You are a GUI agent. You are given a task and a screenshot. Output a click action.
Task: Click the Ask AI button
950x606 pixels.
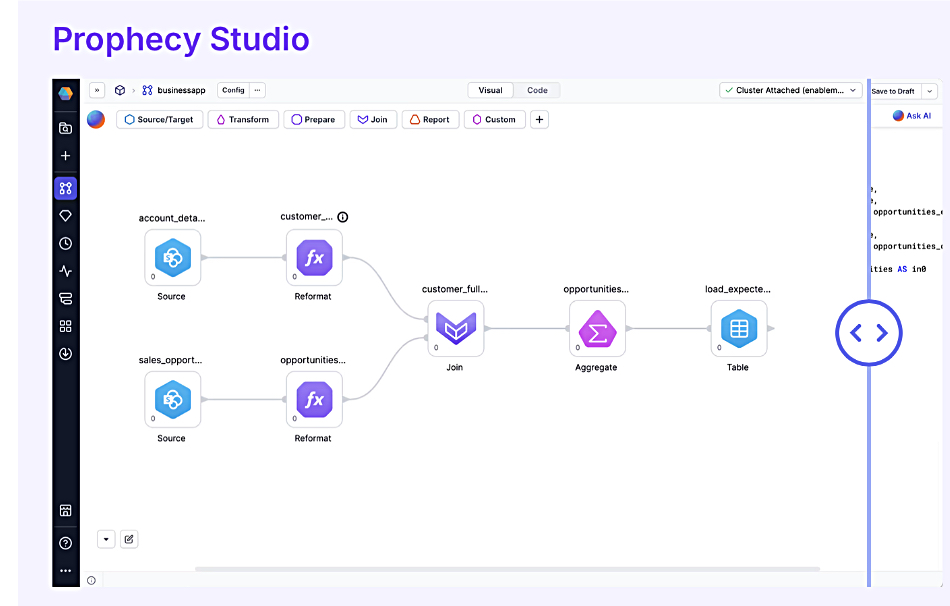pos(912,116)
